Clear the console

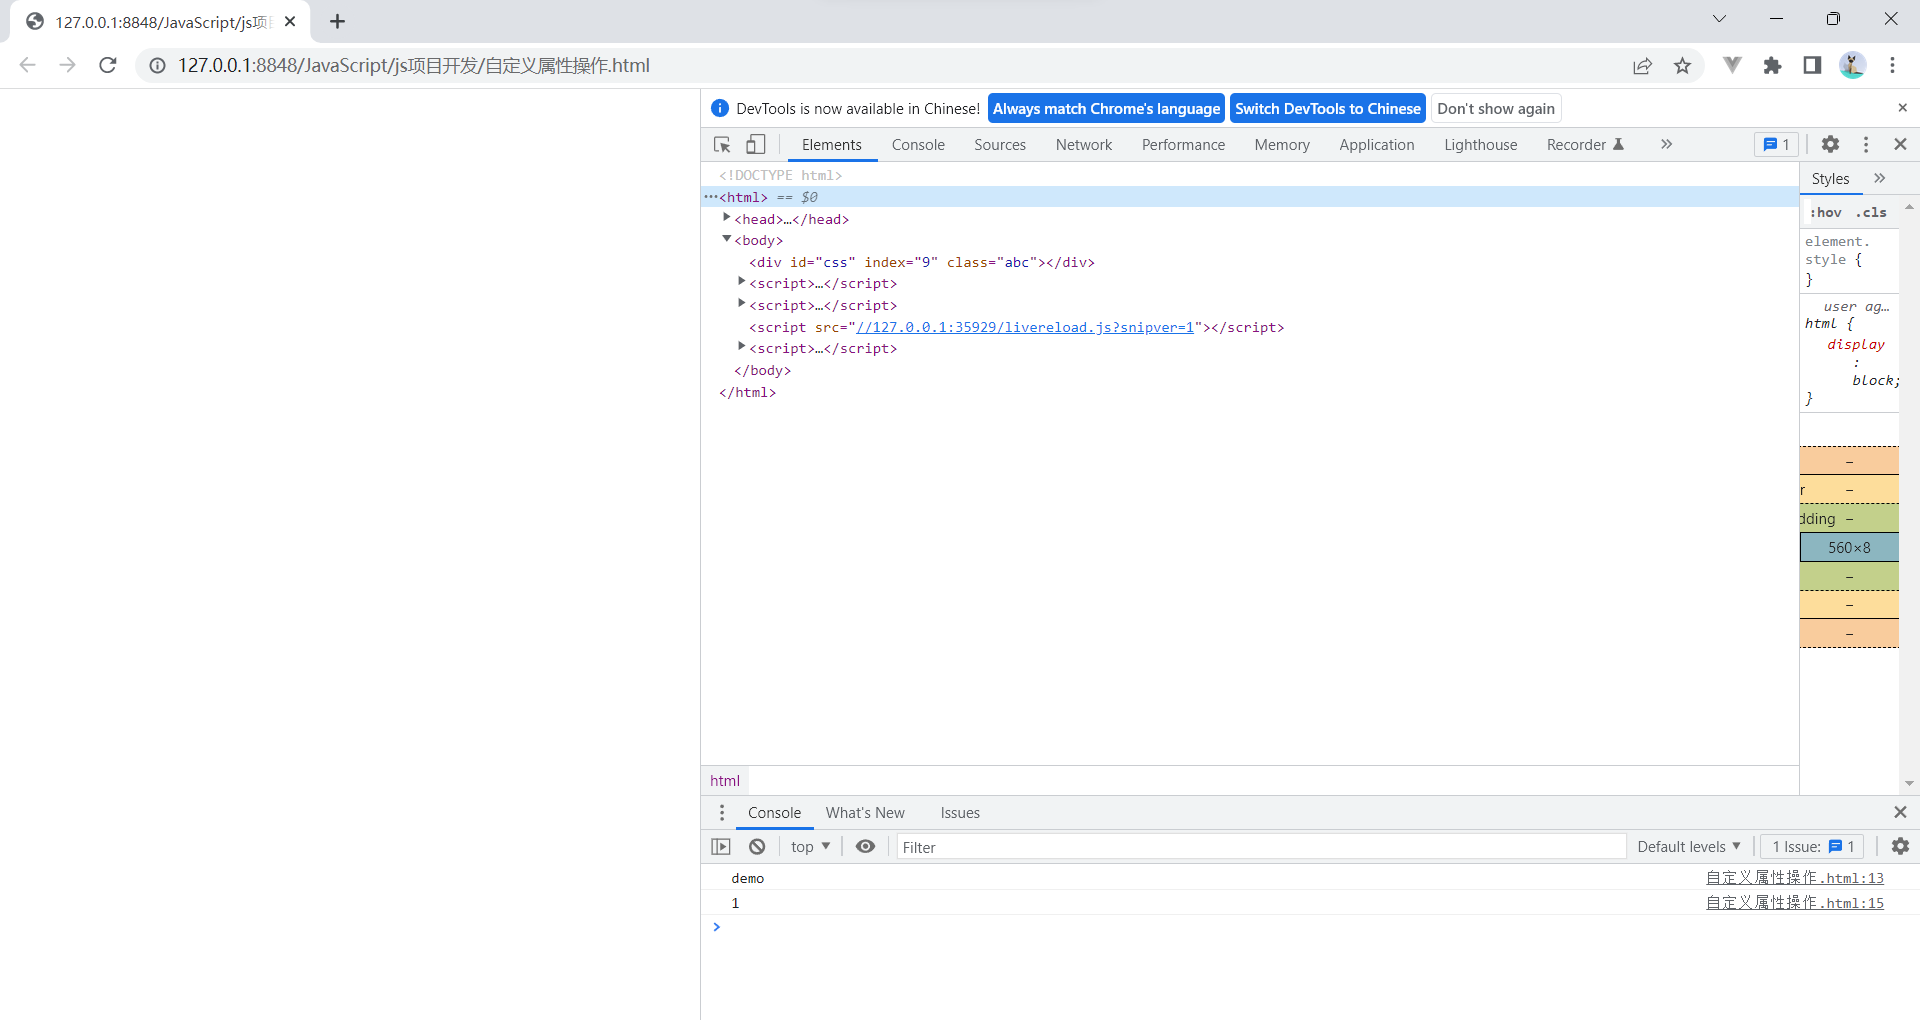tap(757, 846)
